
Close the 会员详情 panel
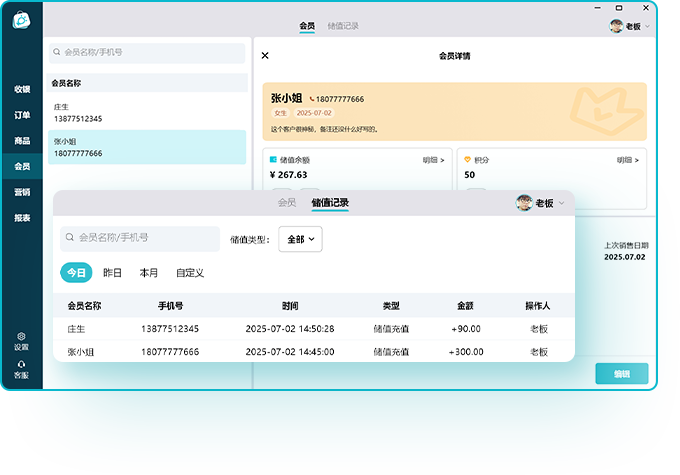pos(265,56)
